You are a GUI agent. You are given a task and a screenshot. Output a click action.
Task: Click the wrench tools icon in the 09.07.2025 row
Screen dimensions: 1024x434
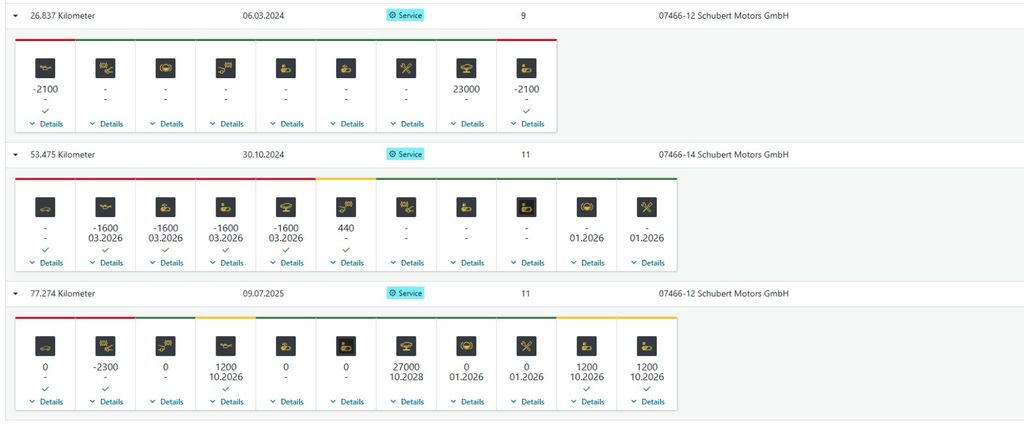click(x=526, y=346)
